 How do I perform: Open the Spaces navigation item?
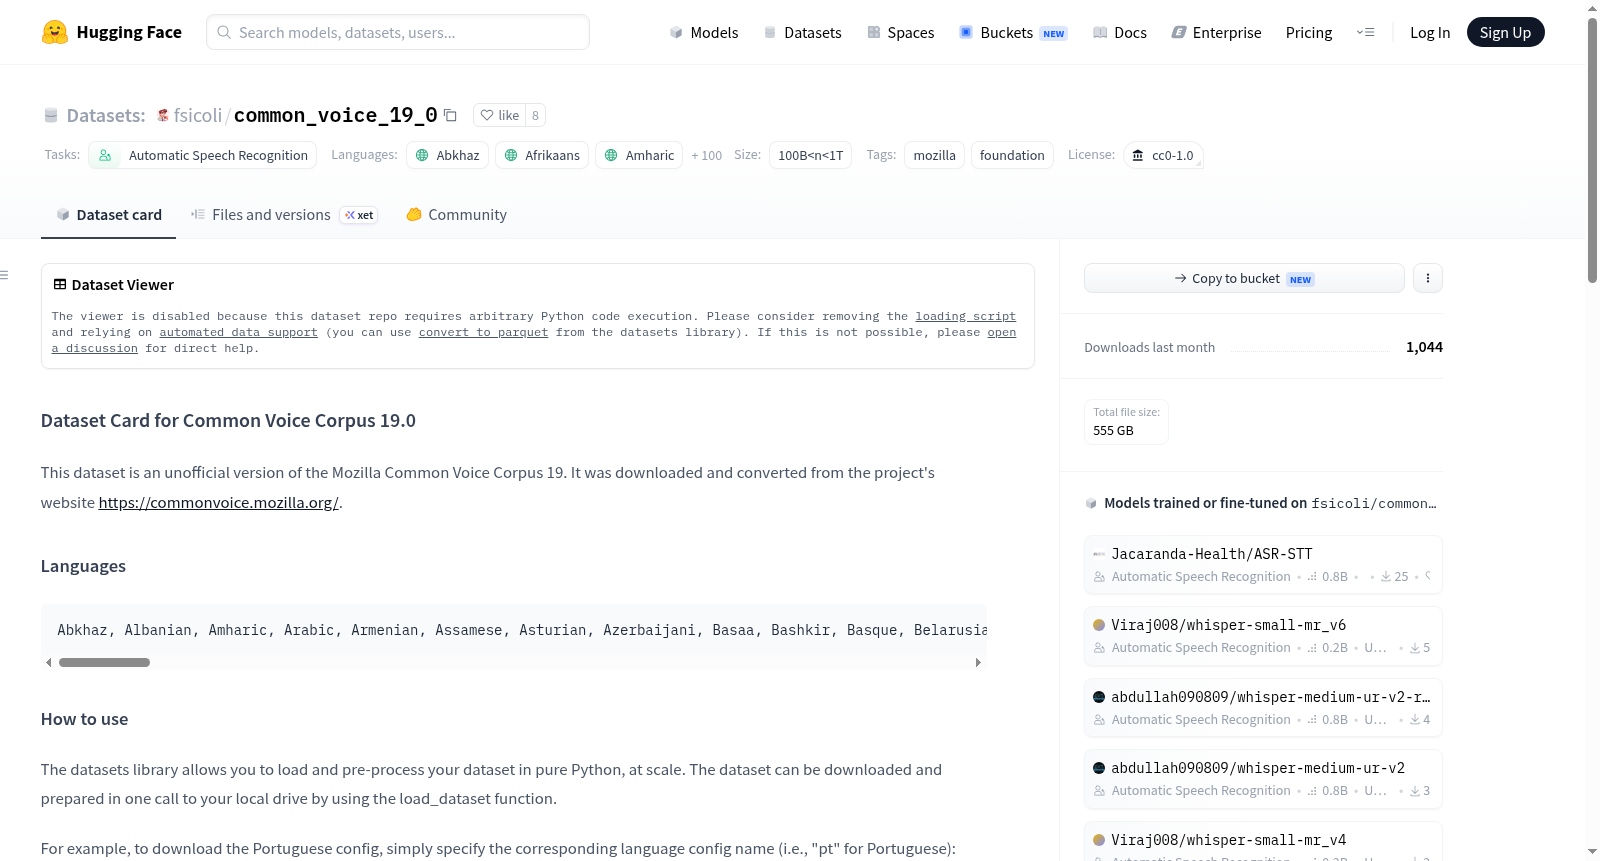900,32
